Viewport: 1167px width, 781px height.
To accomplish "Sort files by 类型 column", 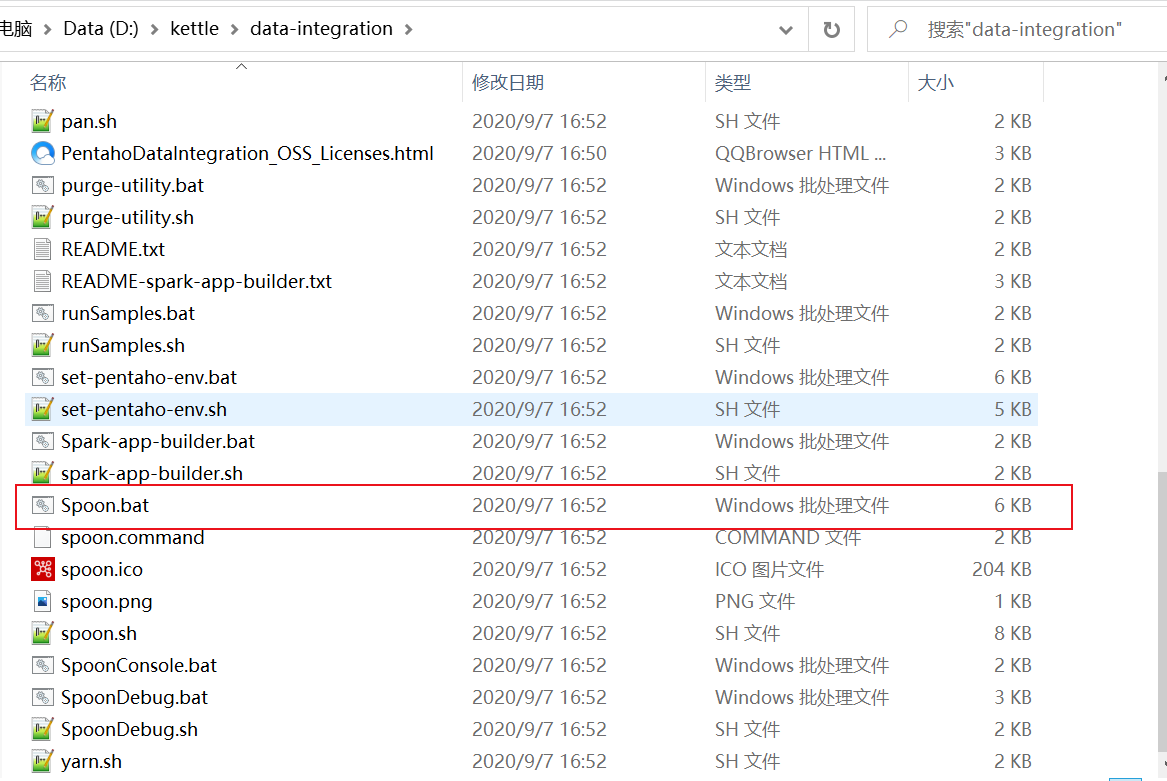I will coord(732,82).
